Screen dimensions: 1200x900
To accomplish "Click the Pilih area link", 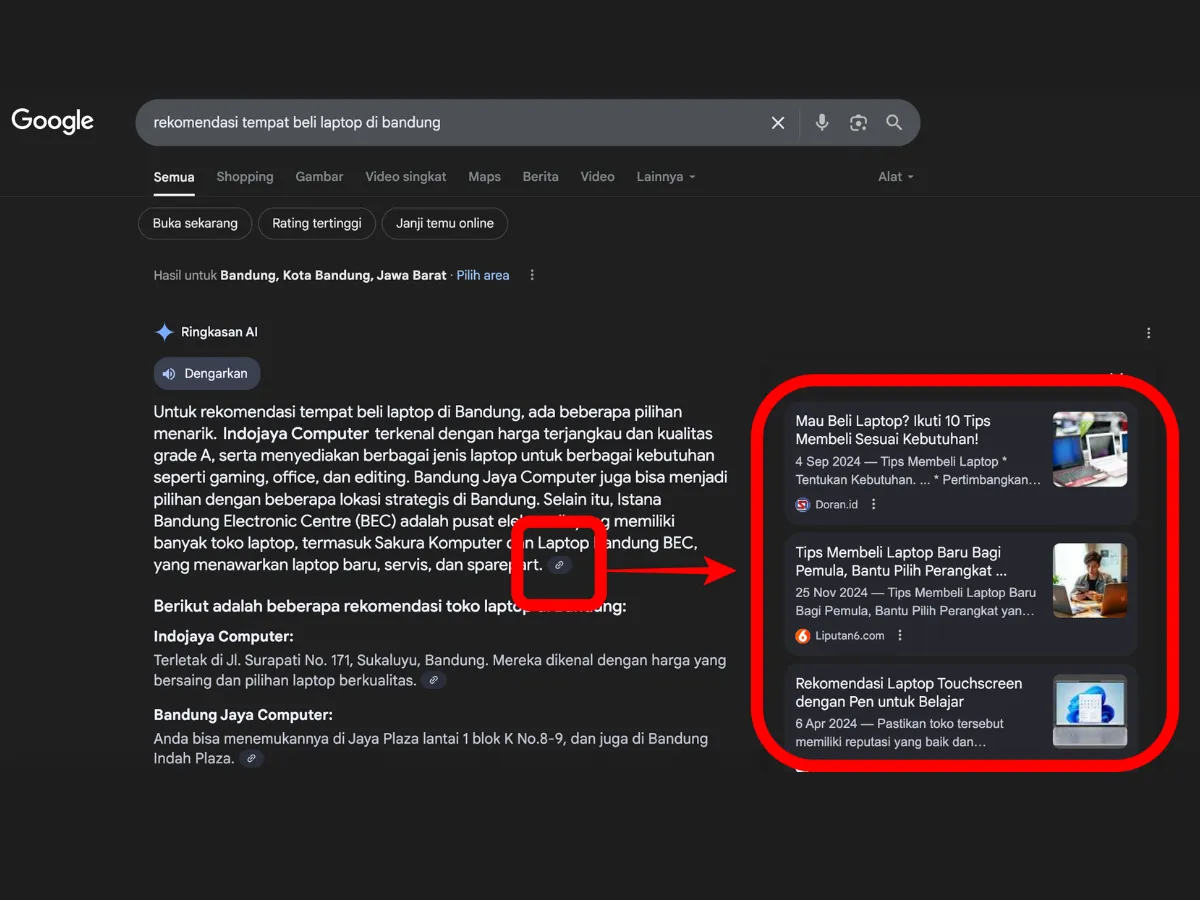I will click(x=483, y=275).
